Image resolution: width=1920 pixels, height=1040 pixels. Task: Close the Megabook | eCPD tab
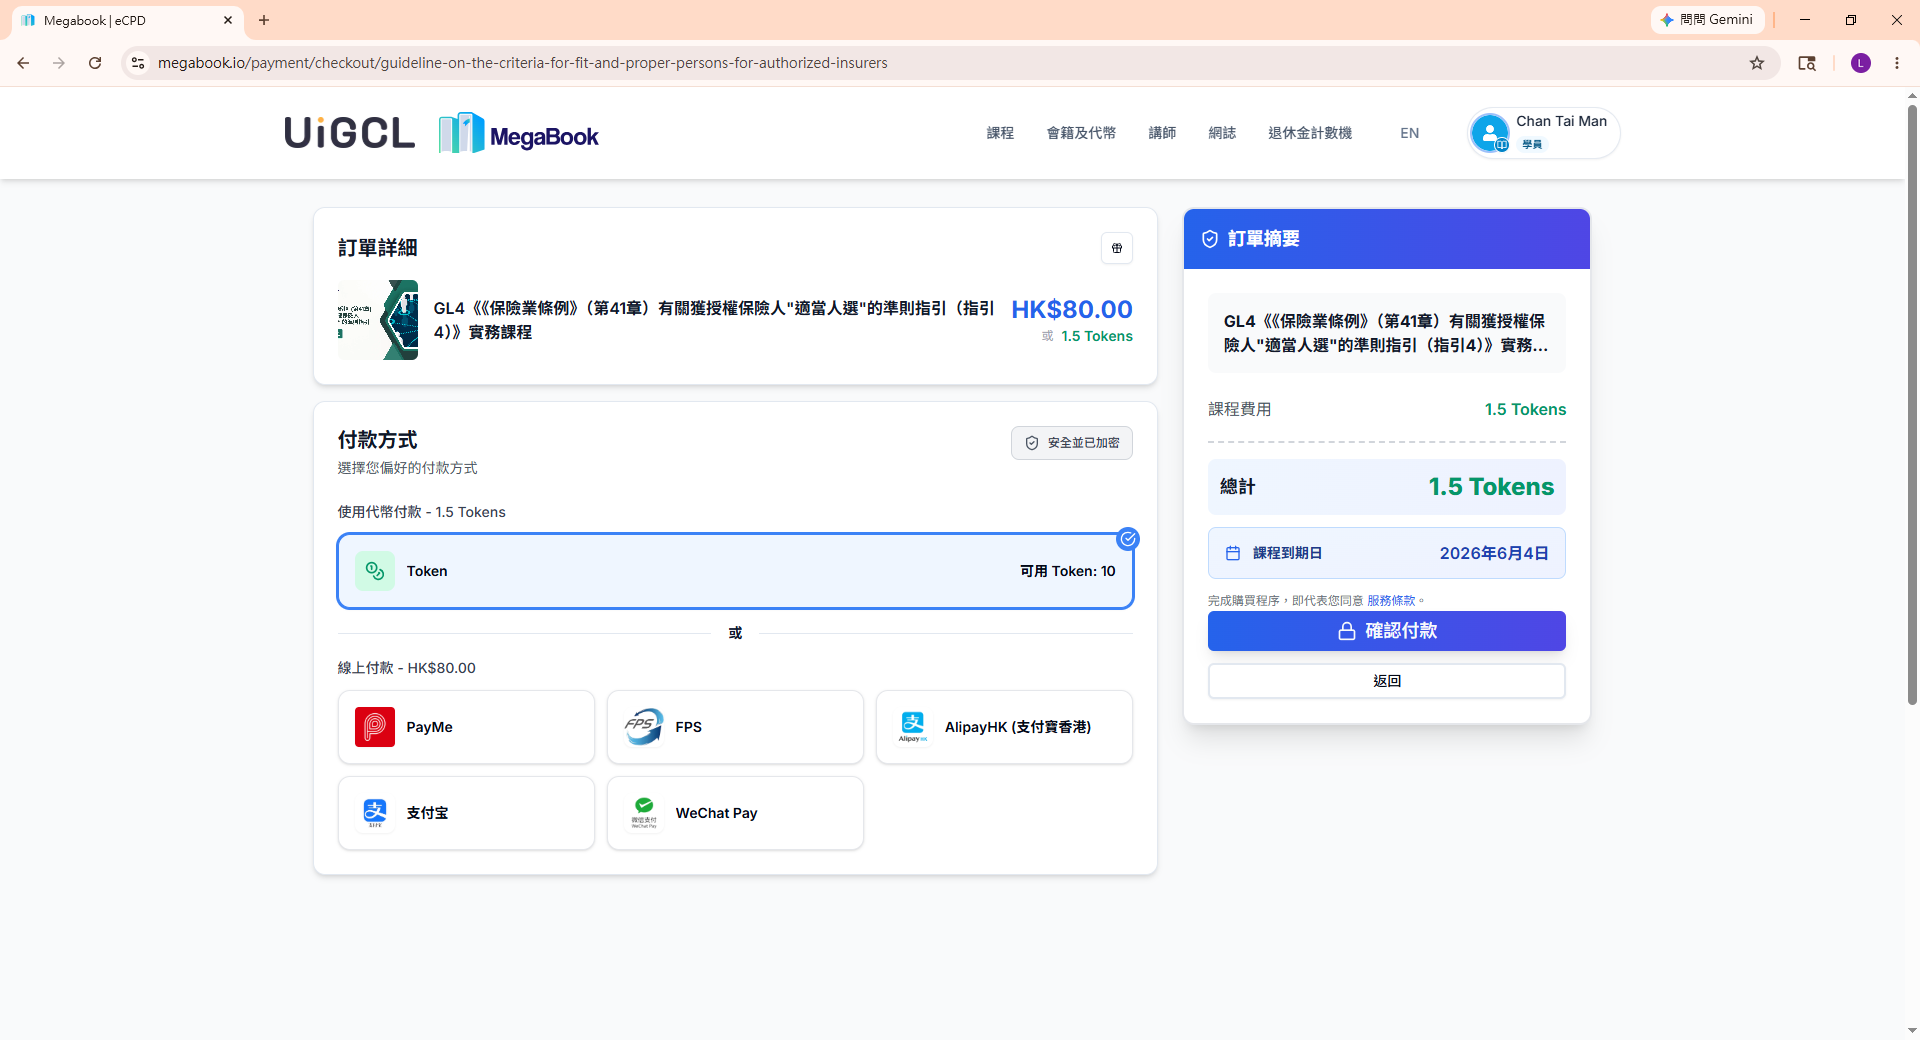pyautogui.click(x=228, y=20)
